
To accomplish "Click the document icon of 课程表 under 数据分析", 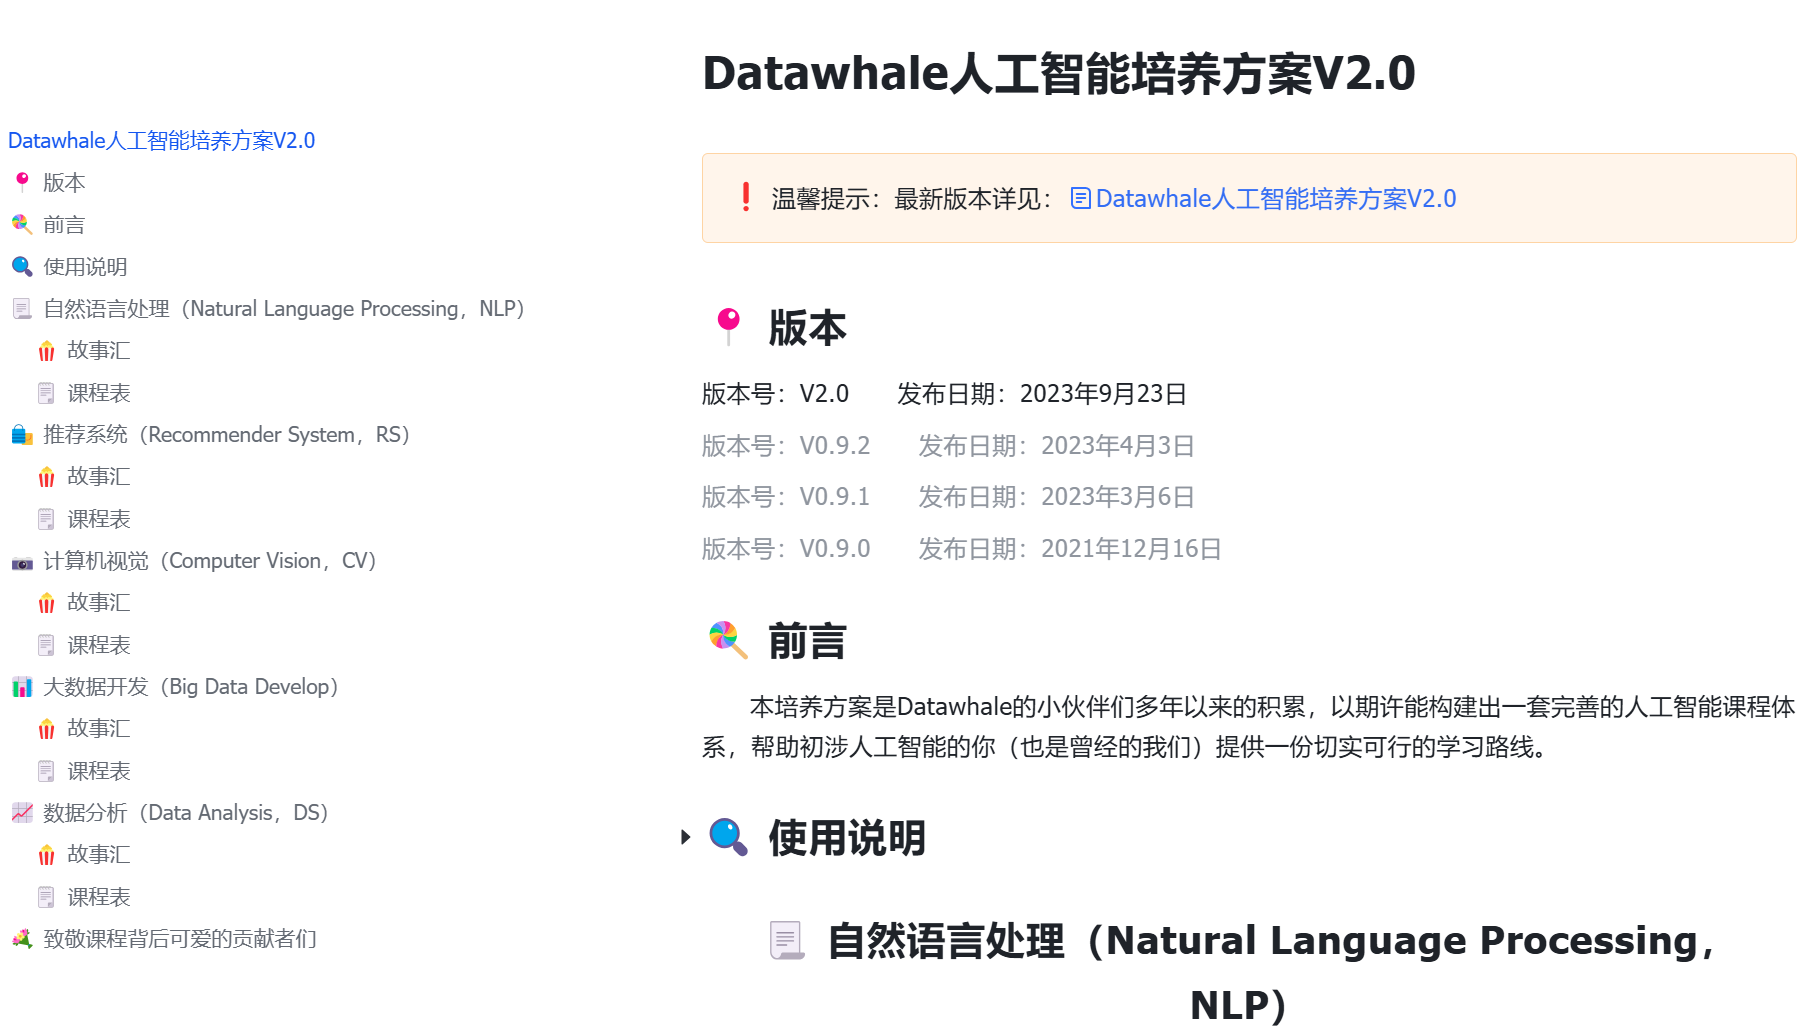I will click(46, 897).
